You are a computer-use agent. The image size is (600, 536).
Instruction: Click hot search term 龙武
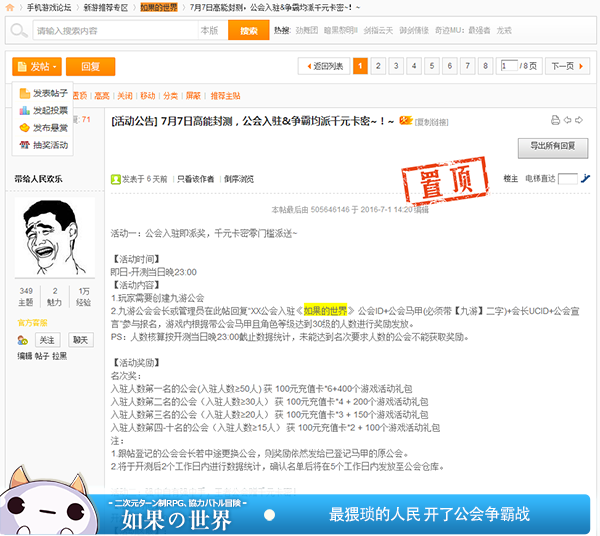(504, 30)
